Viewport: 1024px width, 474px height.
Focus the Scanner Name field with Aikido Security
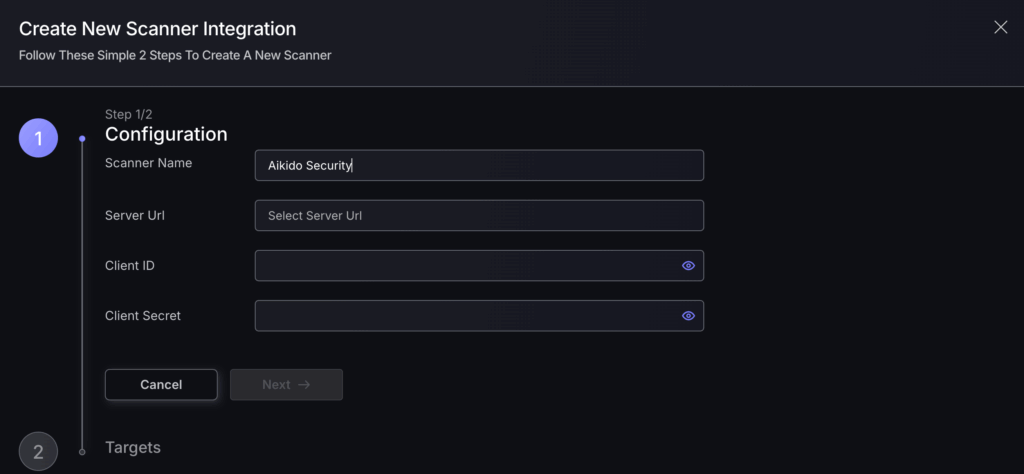pos(479,165)
